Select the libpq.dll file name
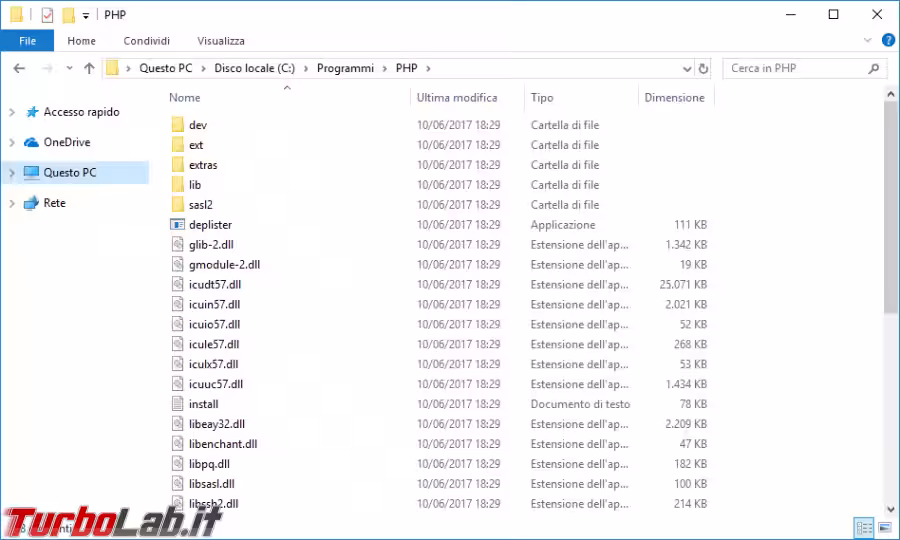900x540 pixels. pos(210,464)
